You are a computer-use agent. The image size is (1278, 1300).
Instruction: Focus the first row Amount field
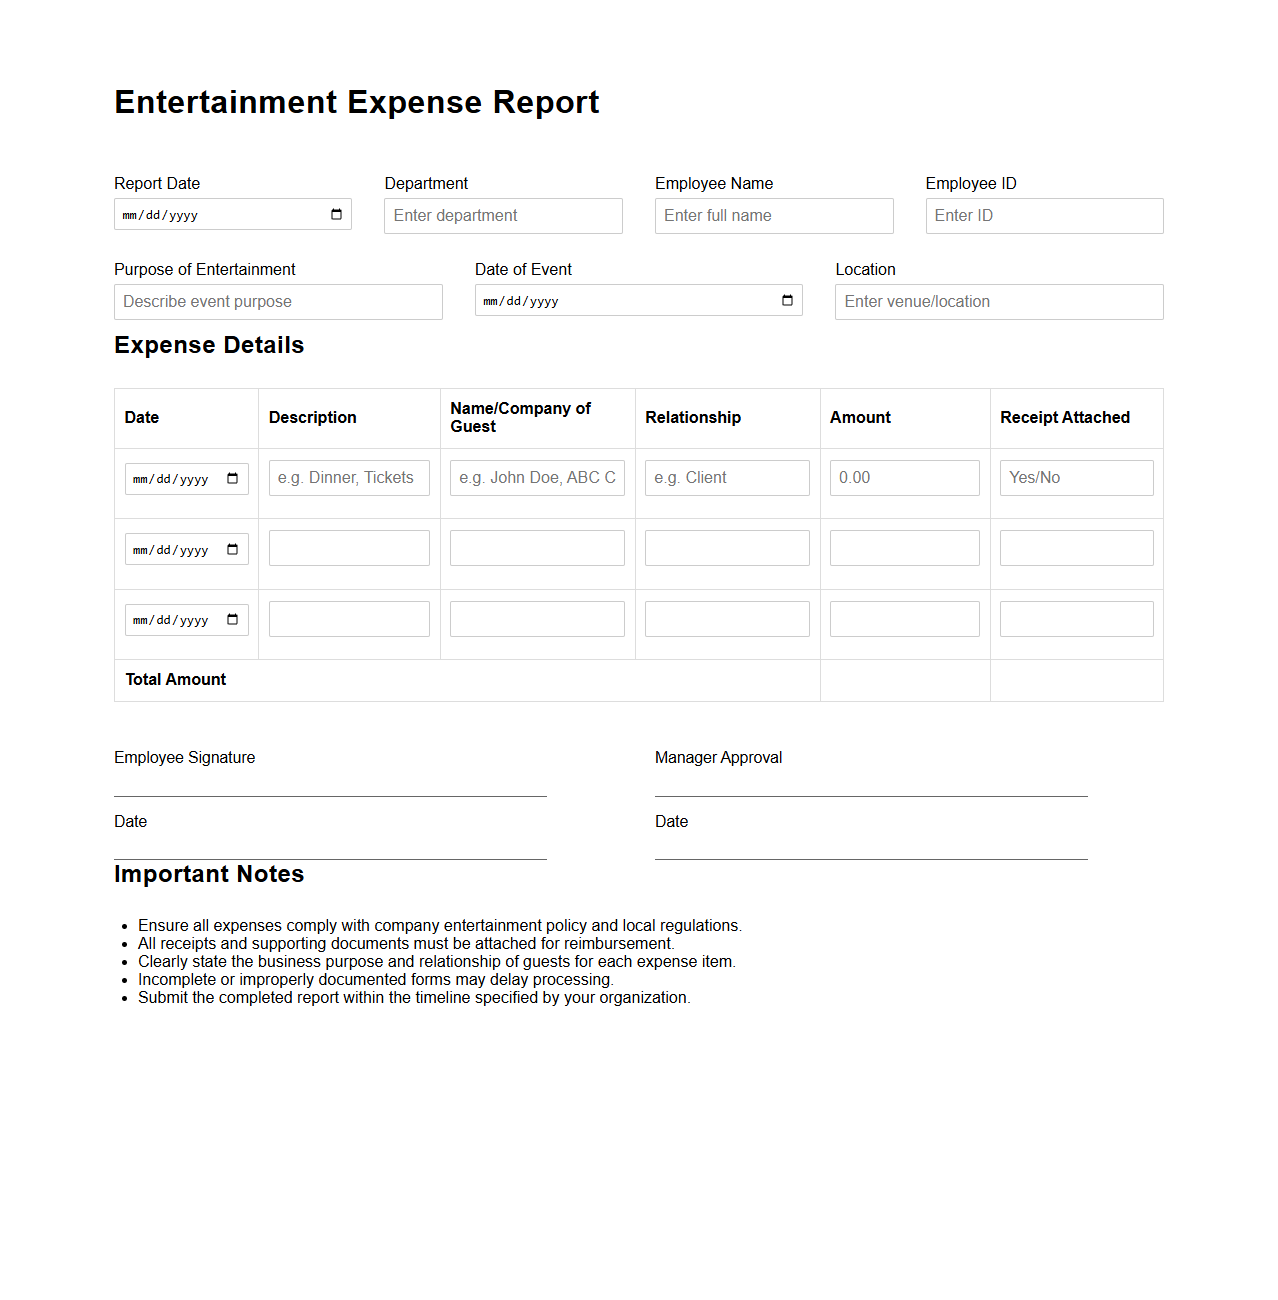pyautogui.click(x=904, y=478)
